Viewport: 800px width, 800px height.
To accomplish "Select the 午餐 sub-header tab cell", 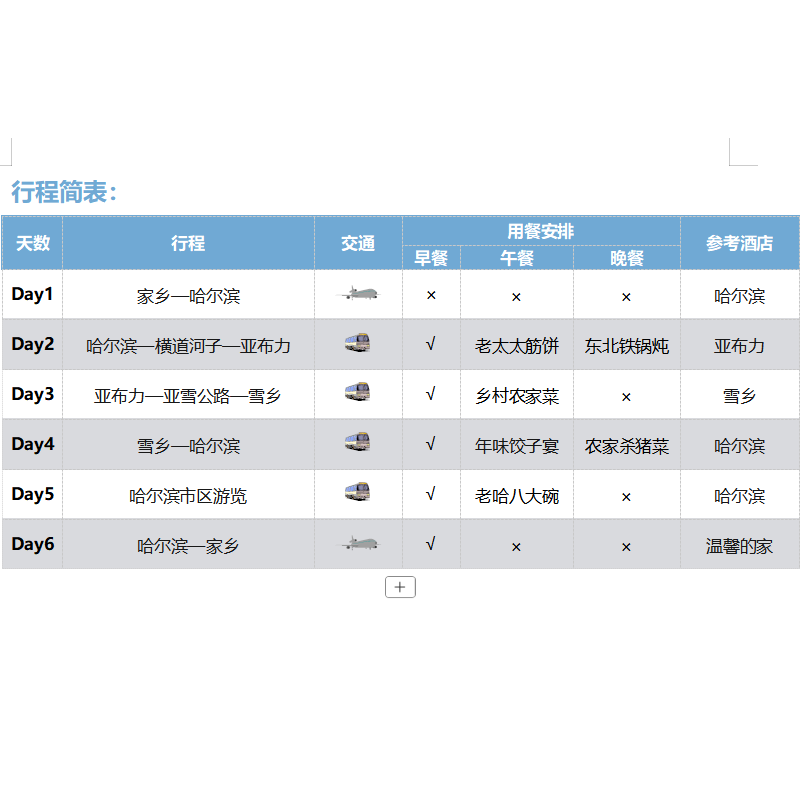I will (516, 258).
